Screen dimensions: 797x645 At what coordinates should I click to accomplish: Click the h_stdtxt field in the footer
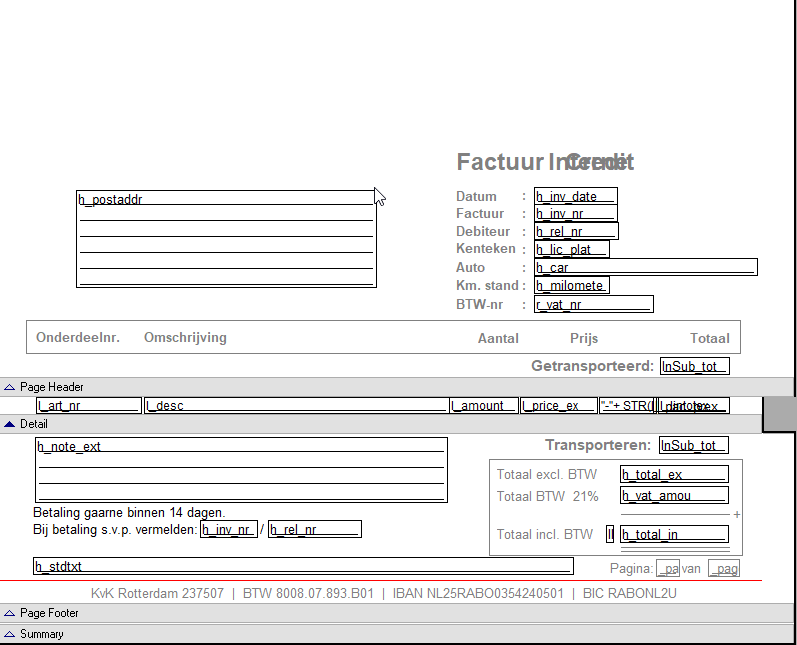coord(302,566)
